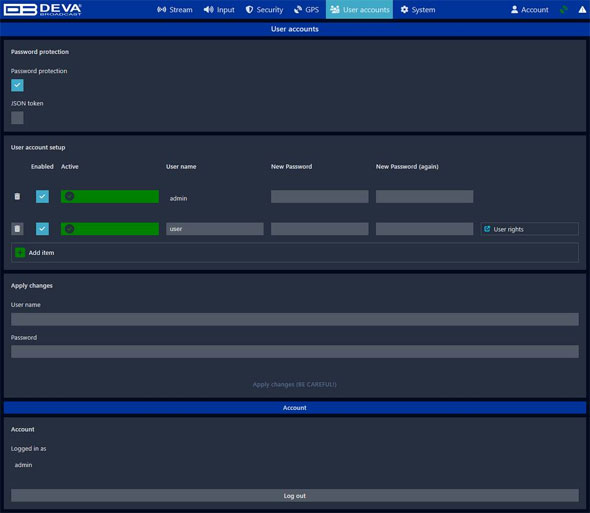
Task: Click the Add item label
Action: pyautogui.click(x=41, y=253)
